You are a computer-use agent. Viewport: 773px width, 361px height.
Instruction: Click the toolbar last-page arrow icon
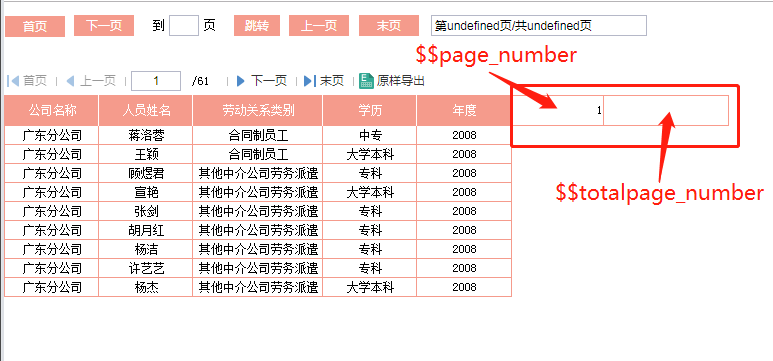pos(310,81)
